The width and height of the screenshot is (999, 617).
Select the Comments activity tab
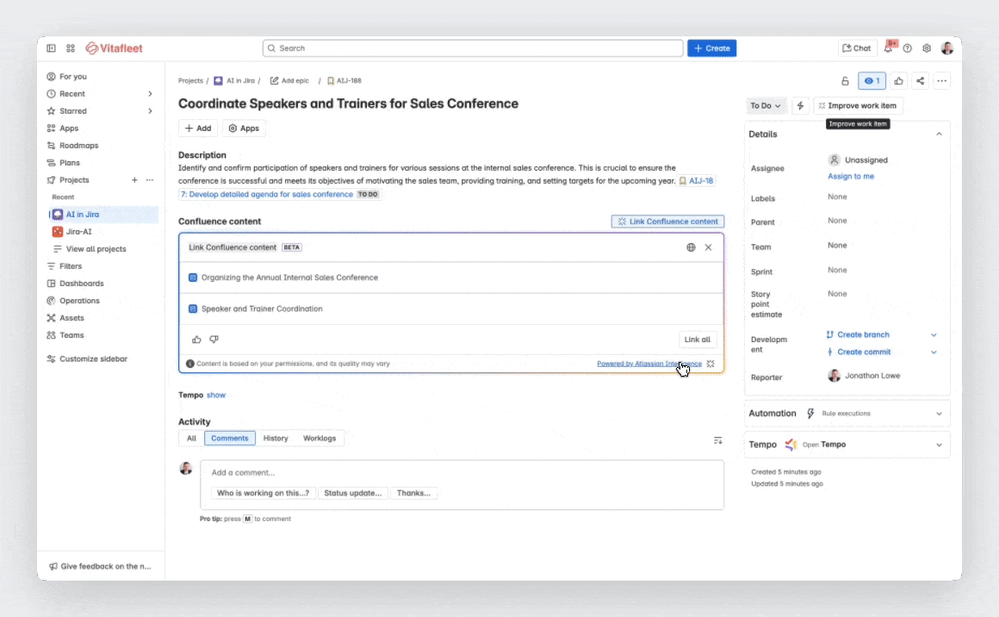pyautogui.click(x=229, y=439)
